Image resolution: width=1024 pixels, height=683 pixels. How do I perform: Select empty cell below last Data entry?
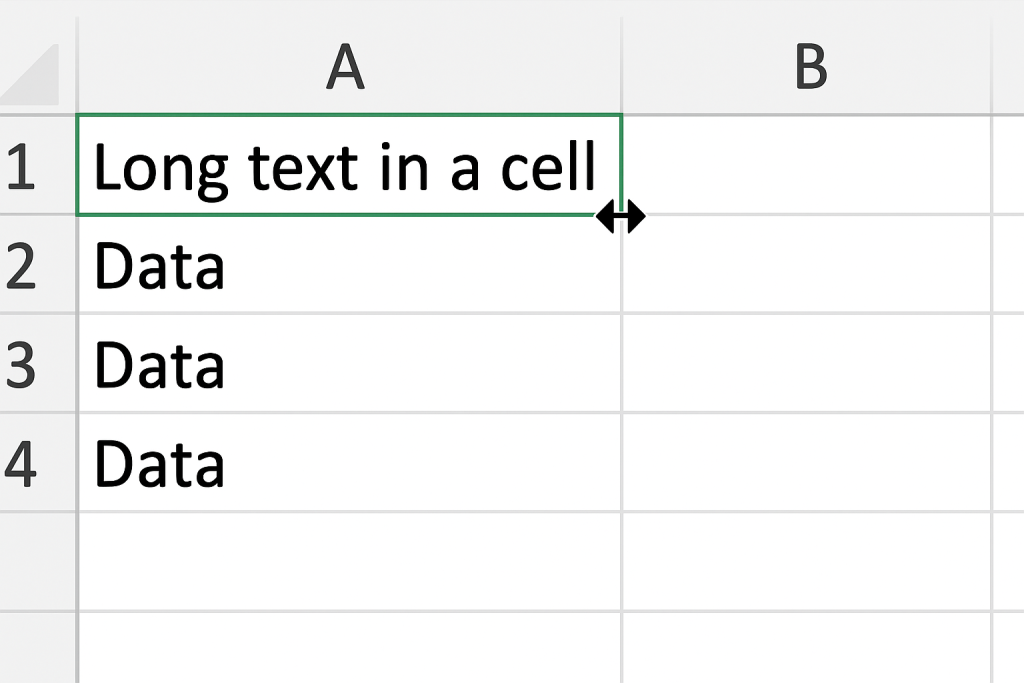point(347,561)
